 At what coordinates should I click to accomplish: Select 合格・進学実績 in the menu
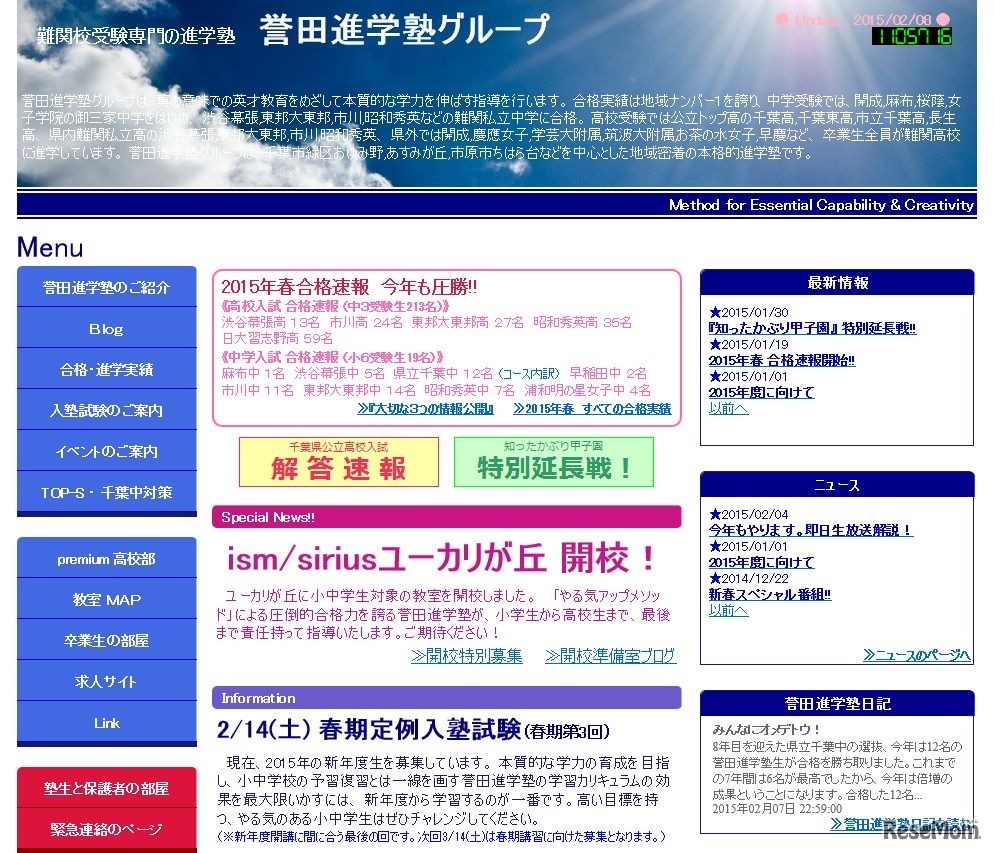[106, 369]
